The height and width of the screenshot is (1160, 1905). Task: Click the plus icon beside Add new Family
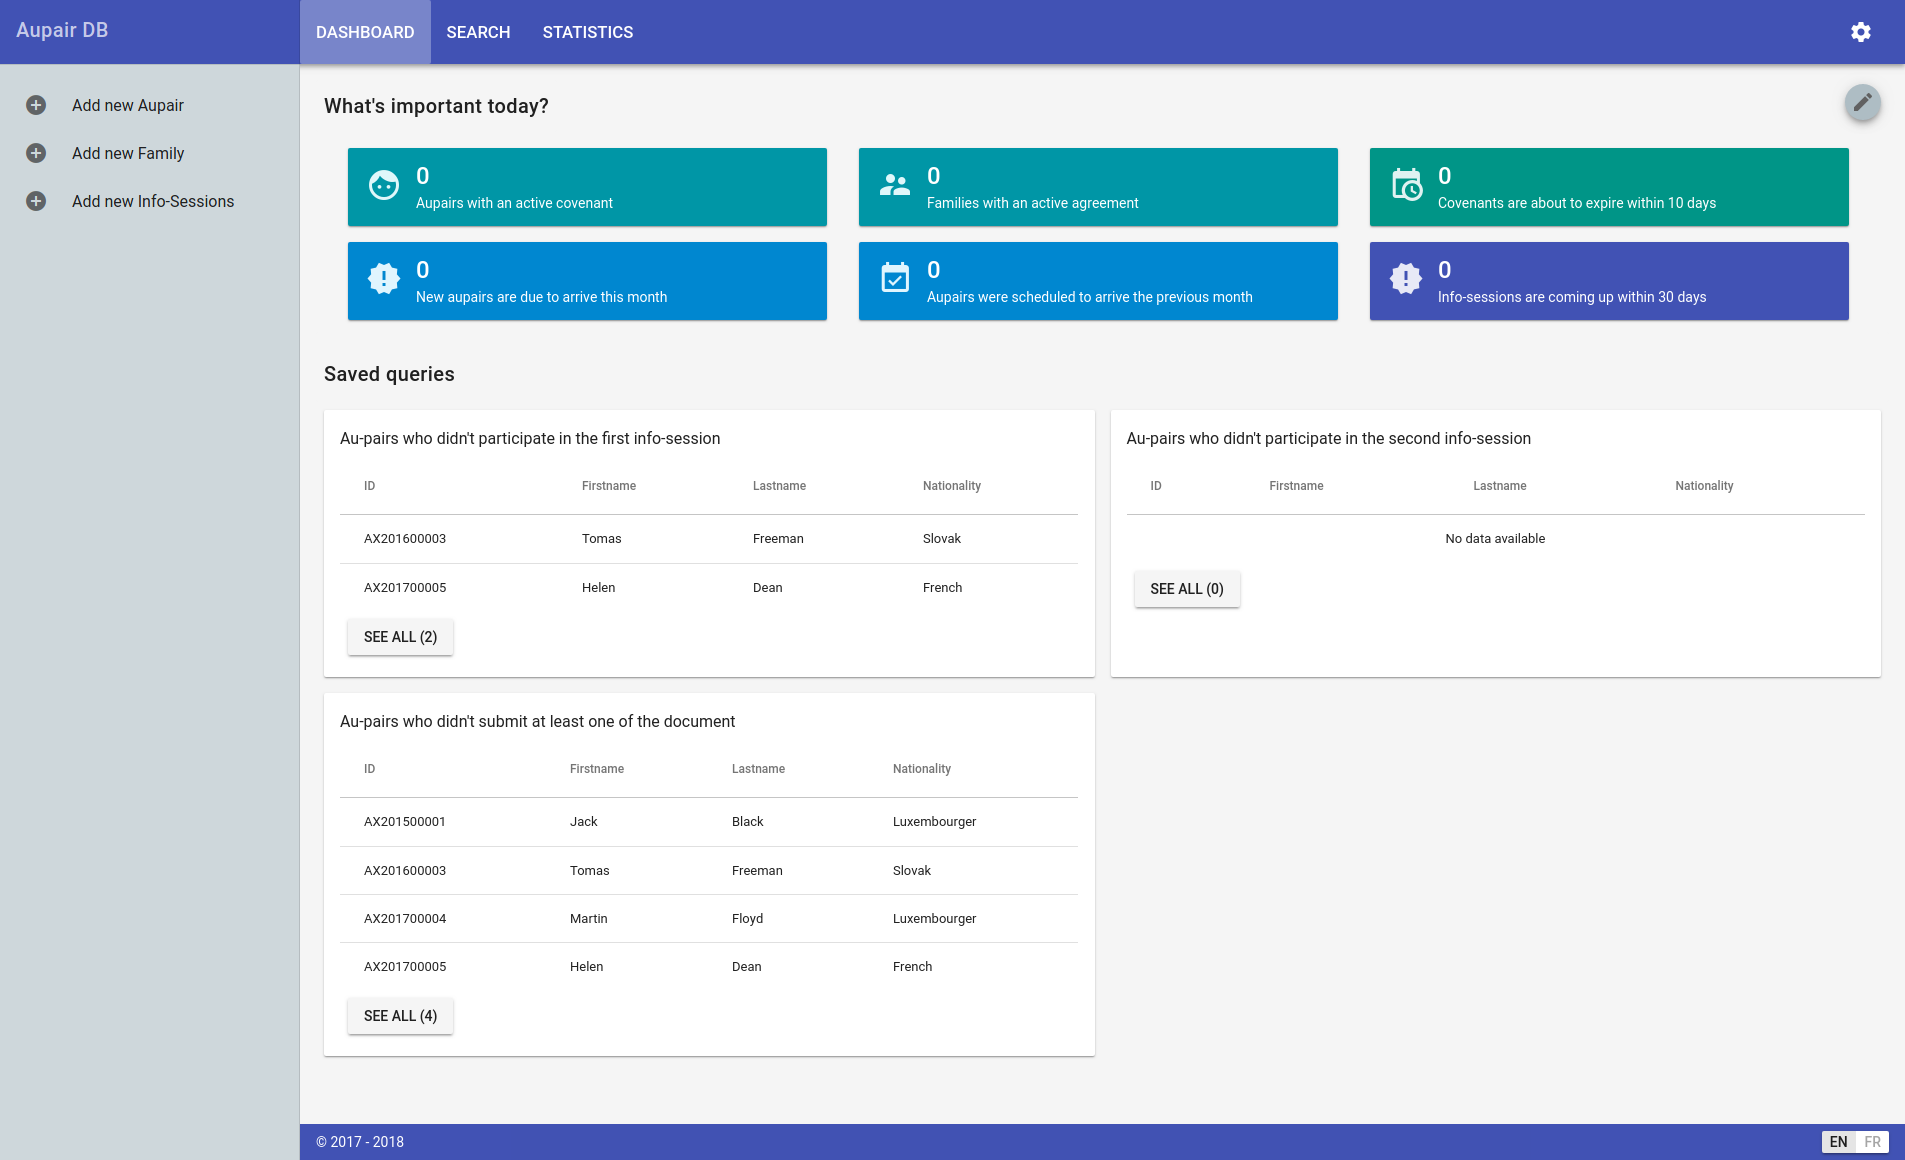tap(36, 153)
